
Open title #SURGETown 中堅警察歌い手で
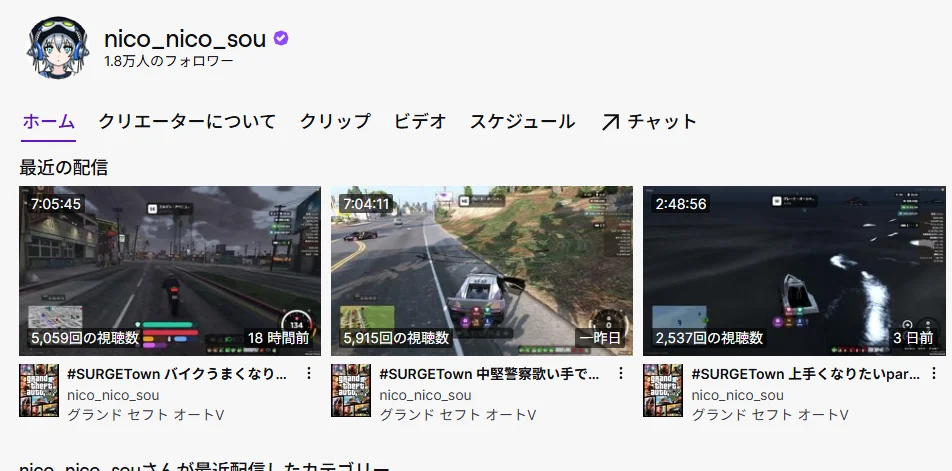[x=489, y=374]
